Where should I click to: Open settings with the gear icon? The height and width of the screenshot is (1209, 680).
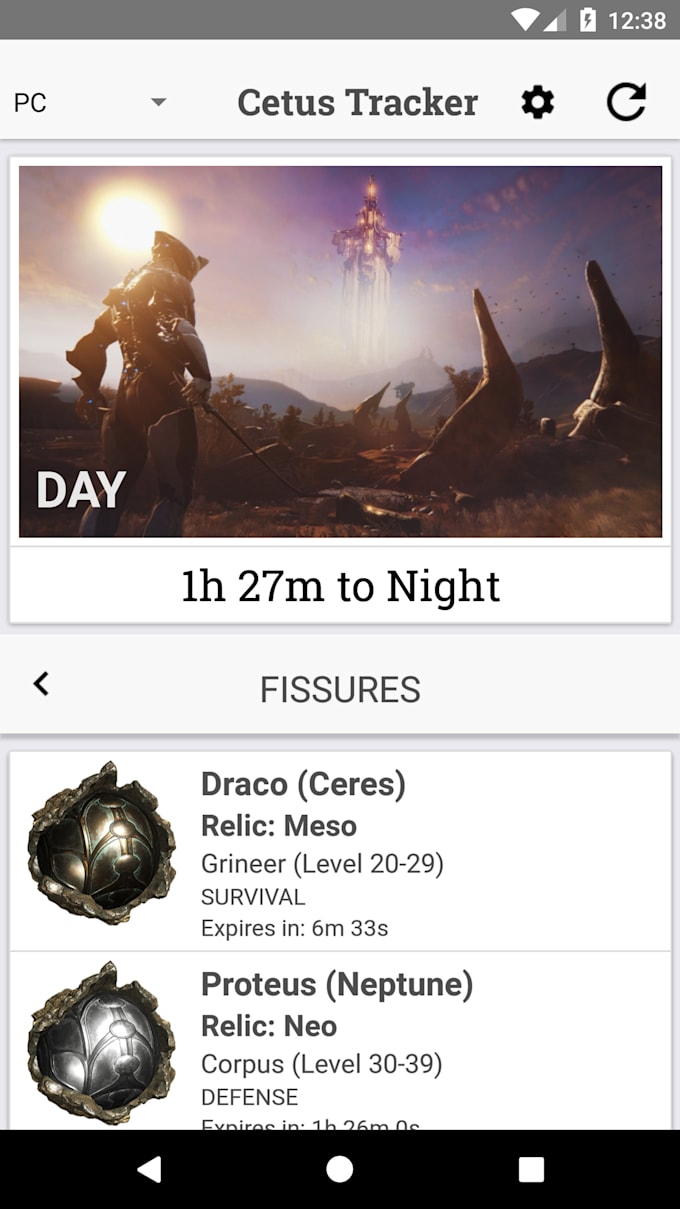pos(538,102)
